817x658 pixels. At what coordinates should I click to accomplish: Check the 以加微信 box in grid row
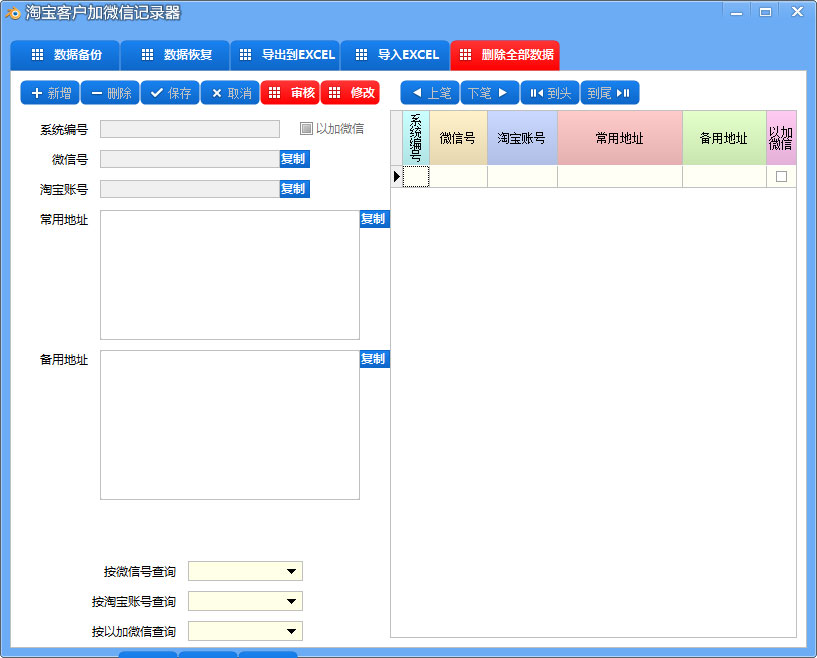[781, 177]
